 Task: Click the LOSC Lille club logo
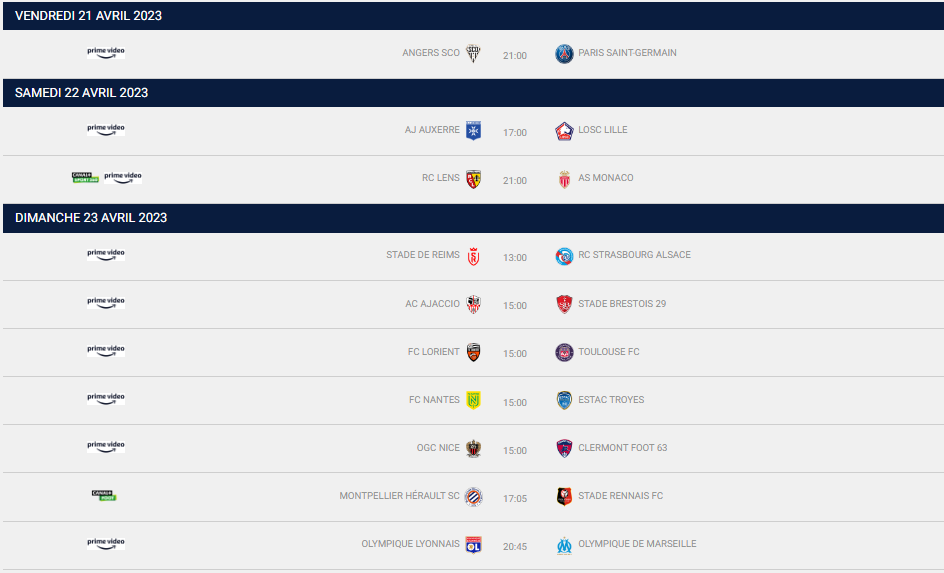(565, 131)
